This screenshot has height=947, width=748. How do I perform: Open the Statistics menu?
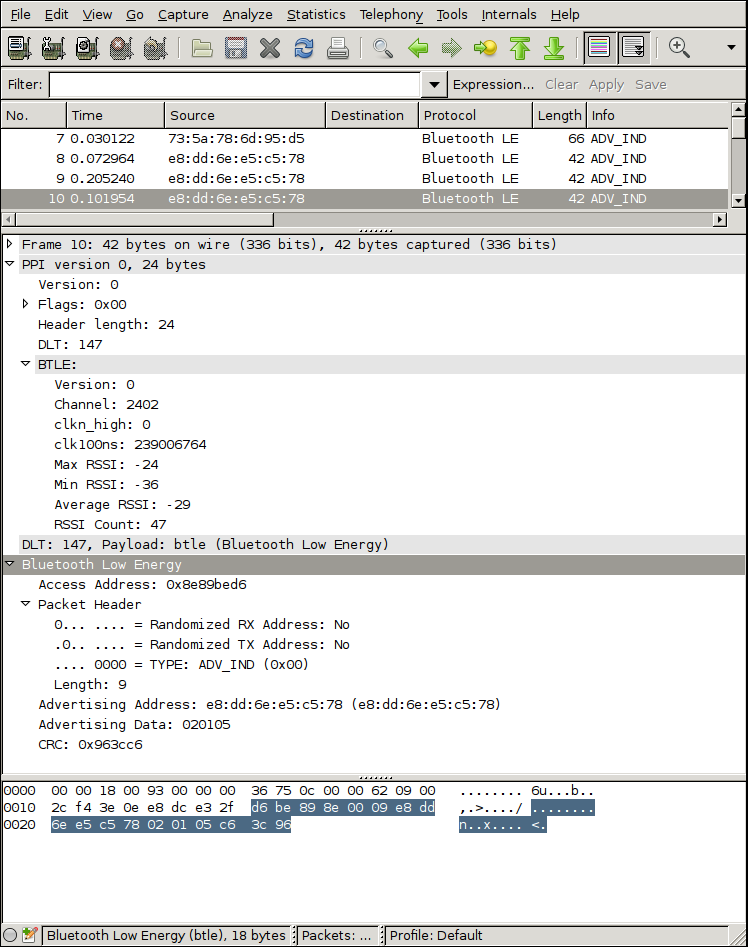click(x=316, y=14)
